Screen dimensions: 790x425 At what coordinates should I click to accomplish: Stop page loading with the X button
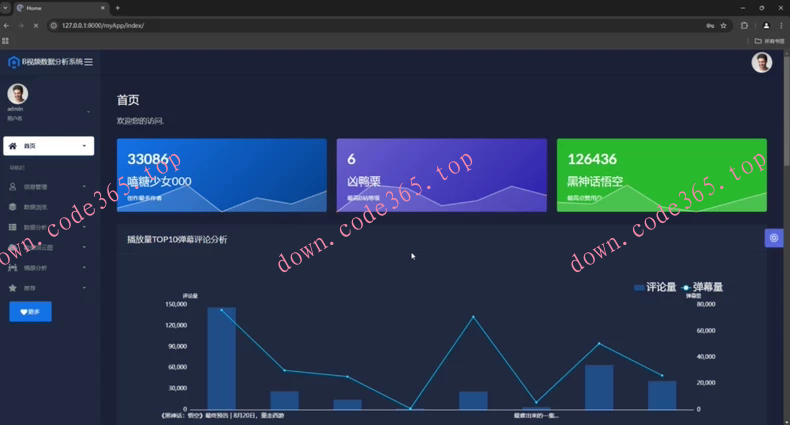[35, 25]
